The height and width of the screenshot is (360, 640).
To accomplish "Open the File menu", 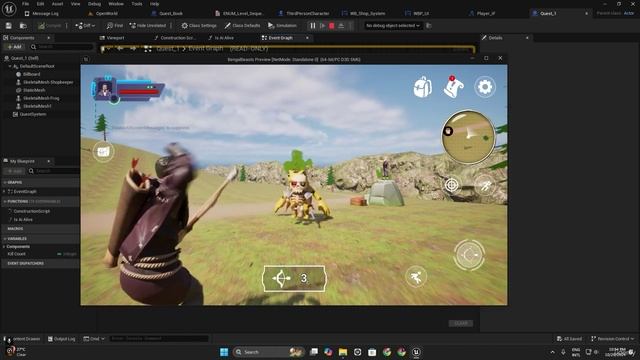I will pos(25,4).
